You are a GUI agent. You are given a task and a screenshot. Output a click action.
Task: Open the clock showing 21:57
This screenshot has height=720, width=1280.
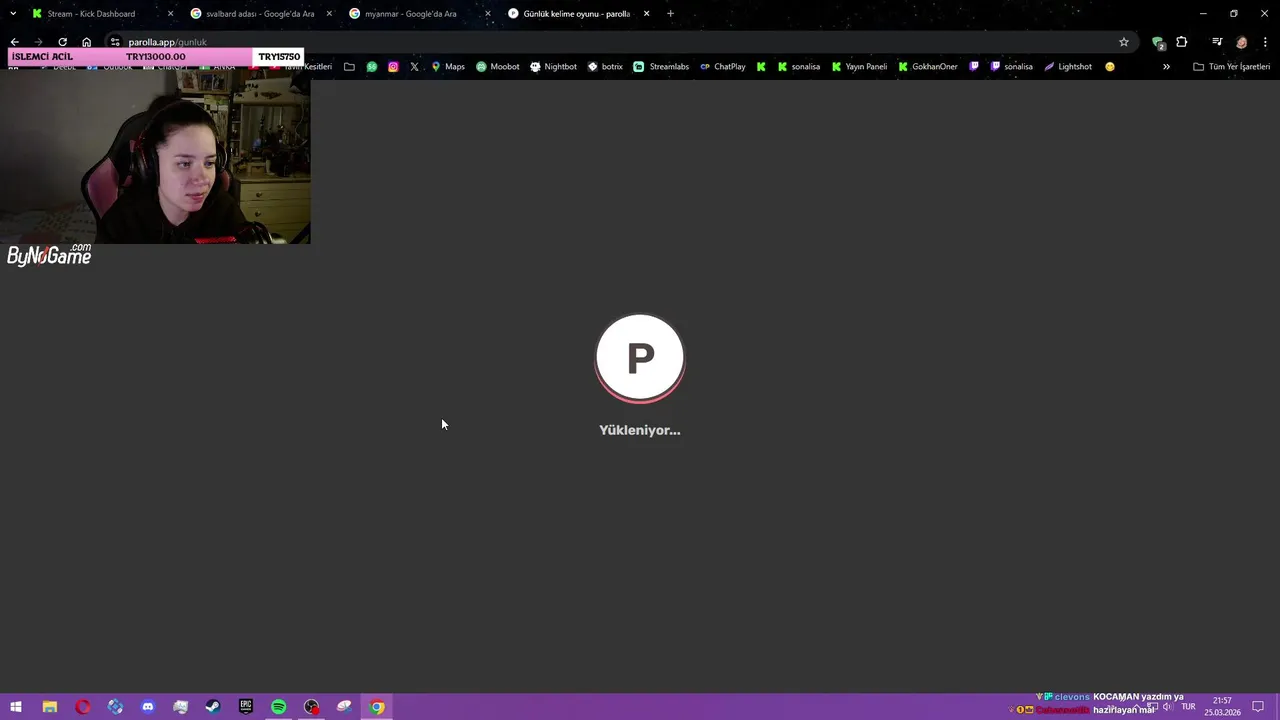(x=1222, y=707)
